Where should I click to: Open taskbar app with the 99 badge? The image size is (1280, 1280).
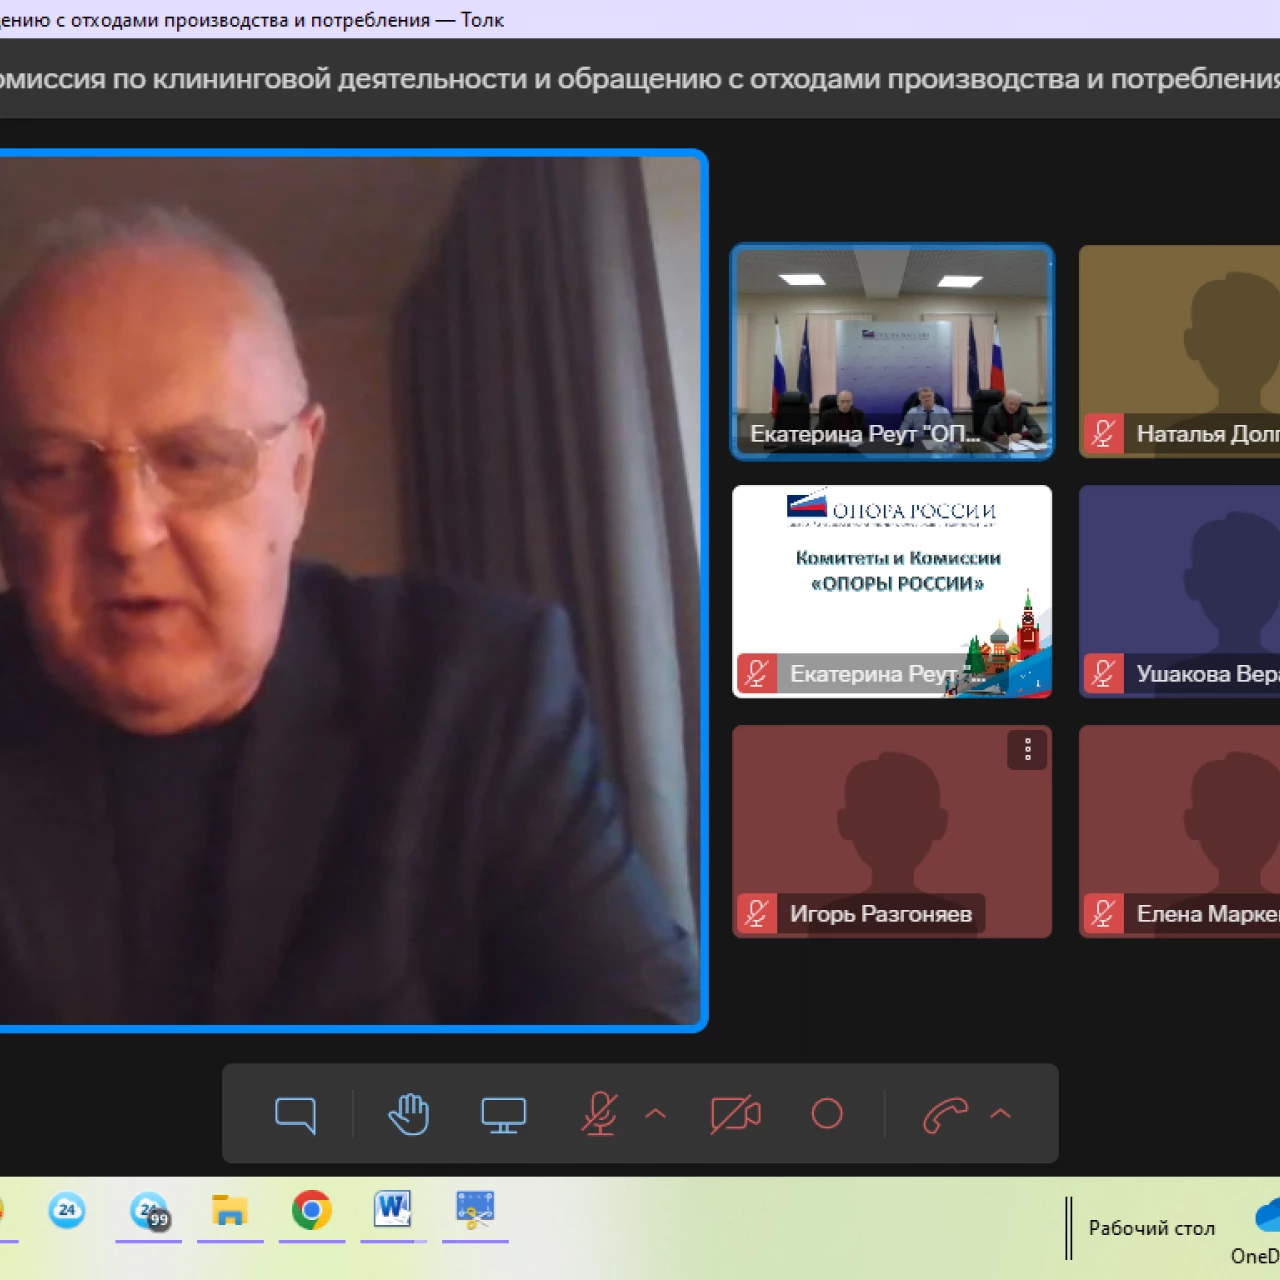(x=149, y=1211)
